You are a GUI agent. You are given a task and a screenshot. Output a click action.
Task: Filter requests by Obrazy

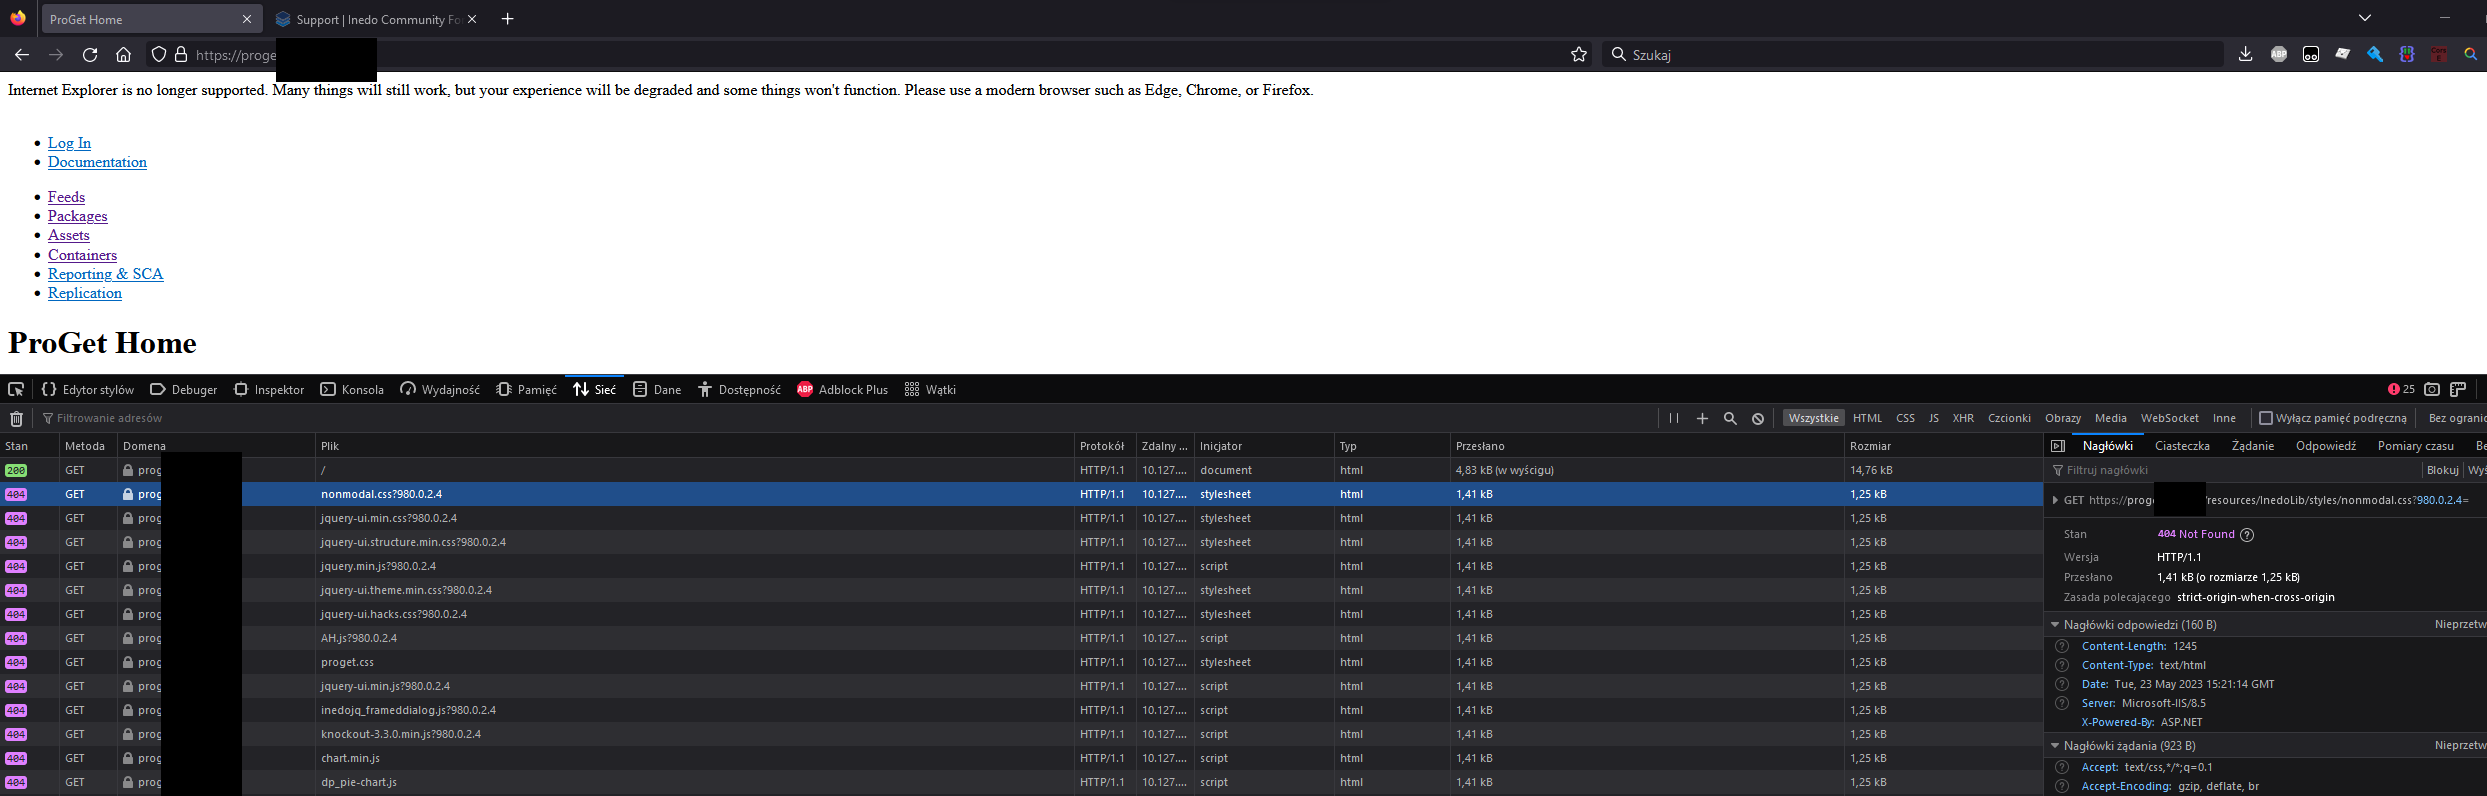tap(2062, 418)
